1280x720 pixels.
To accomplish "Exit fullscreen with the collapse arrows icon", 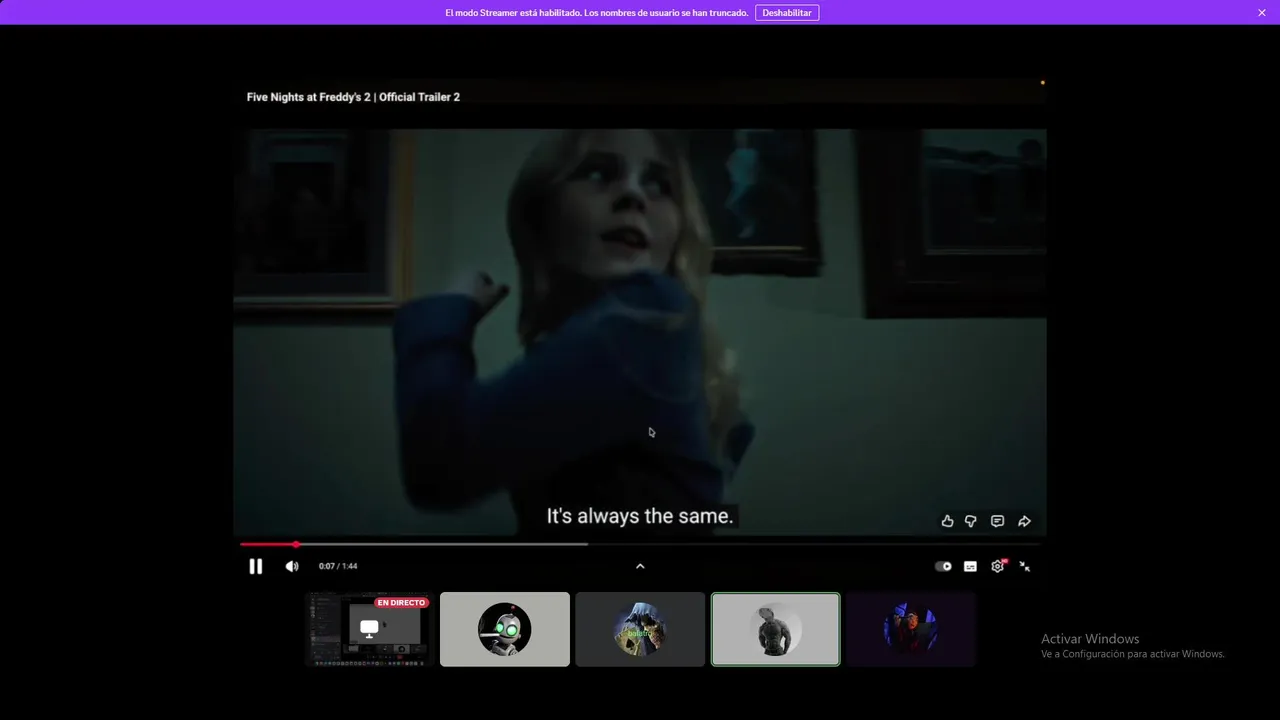I will click(x=1025, y=566).
